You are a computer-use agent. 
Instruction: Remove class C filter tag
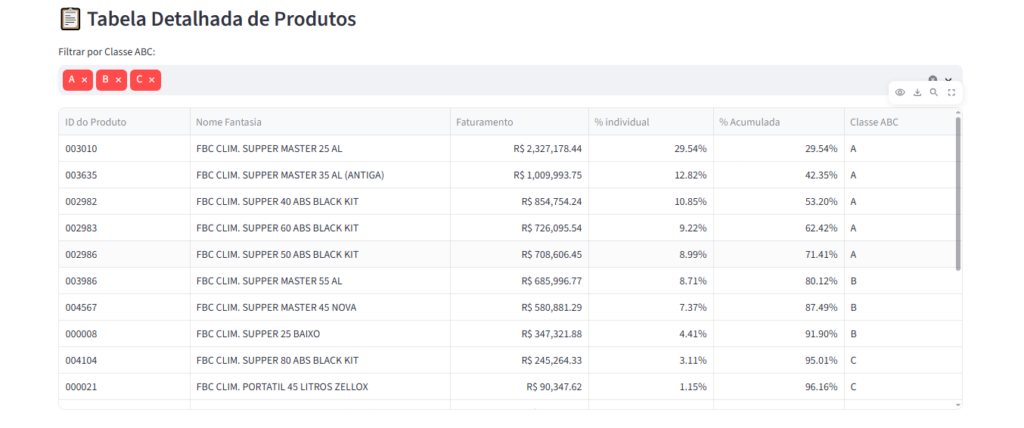[152, 80]
